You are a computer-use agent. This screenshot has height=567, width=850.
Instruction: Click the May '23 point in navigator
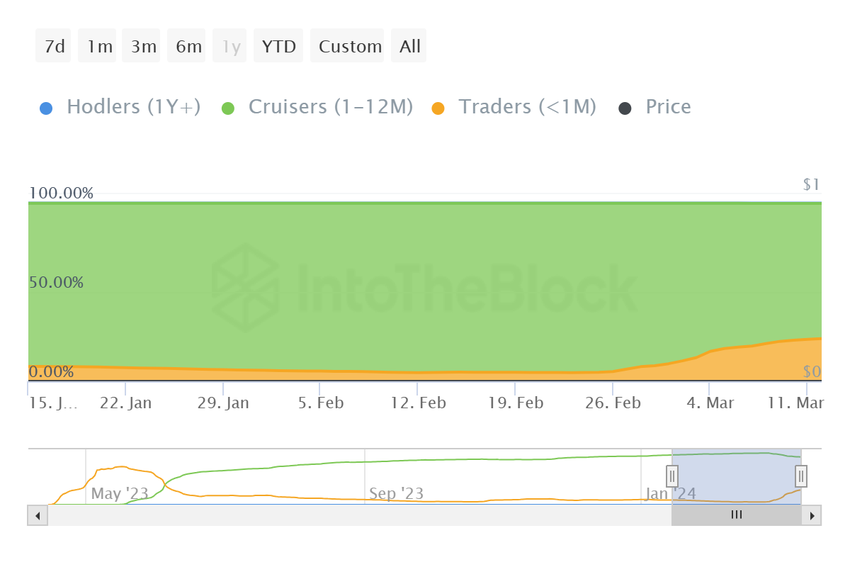[x=119, y=493]
